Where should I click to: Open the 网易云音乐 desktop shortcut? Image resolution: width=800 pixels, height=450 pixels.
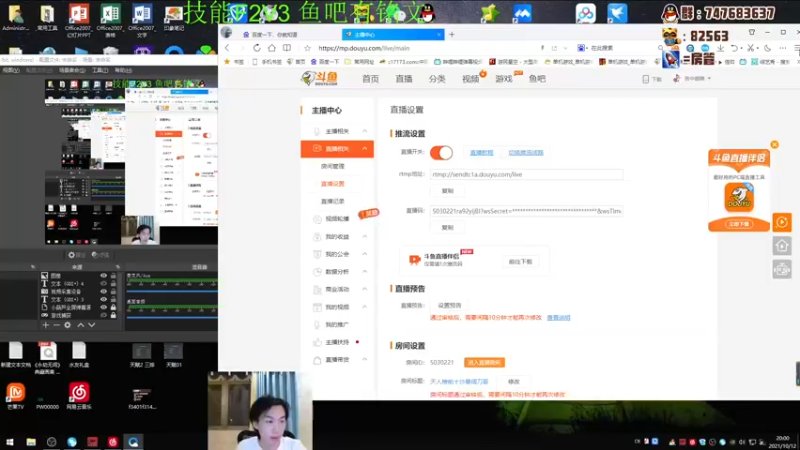coord(79,395)
